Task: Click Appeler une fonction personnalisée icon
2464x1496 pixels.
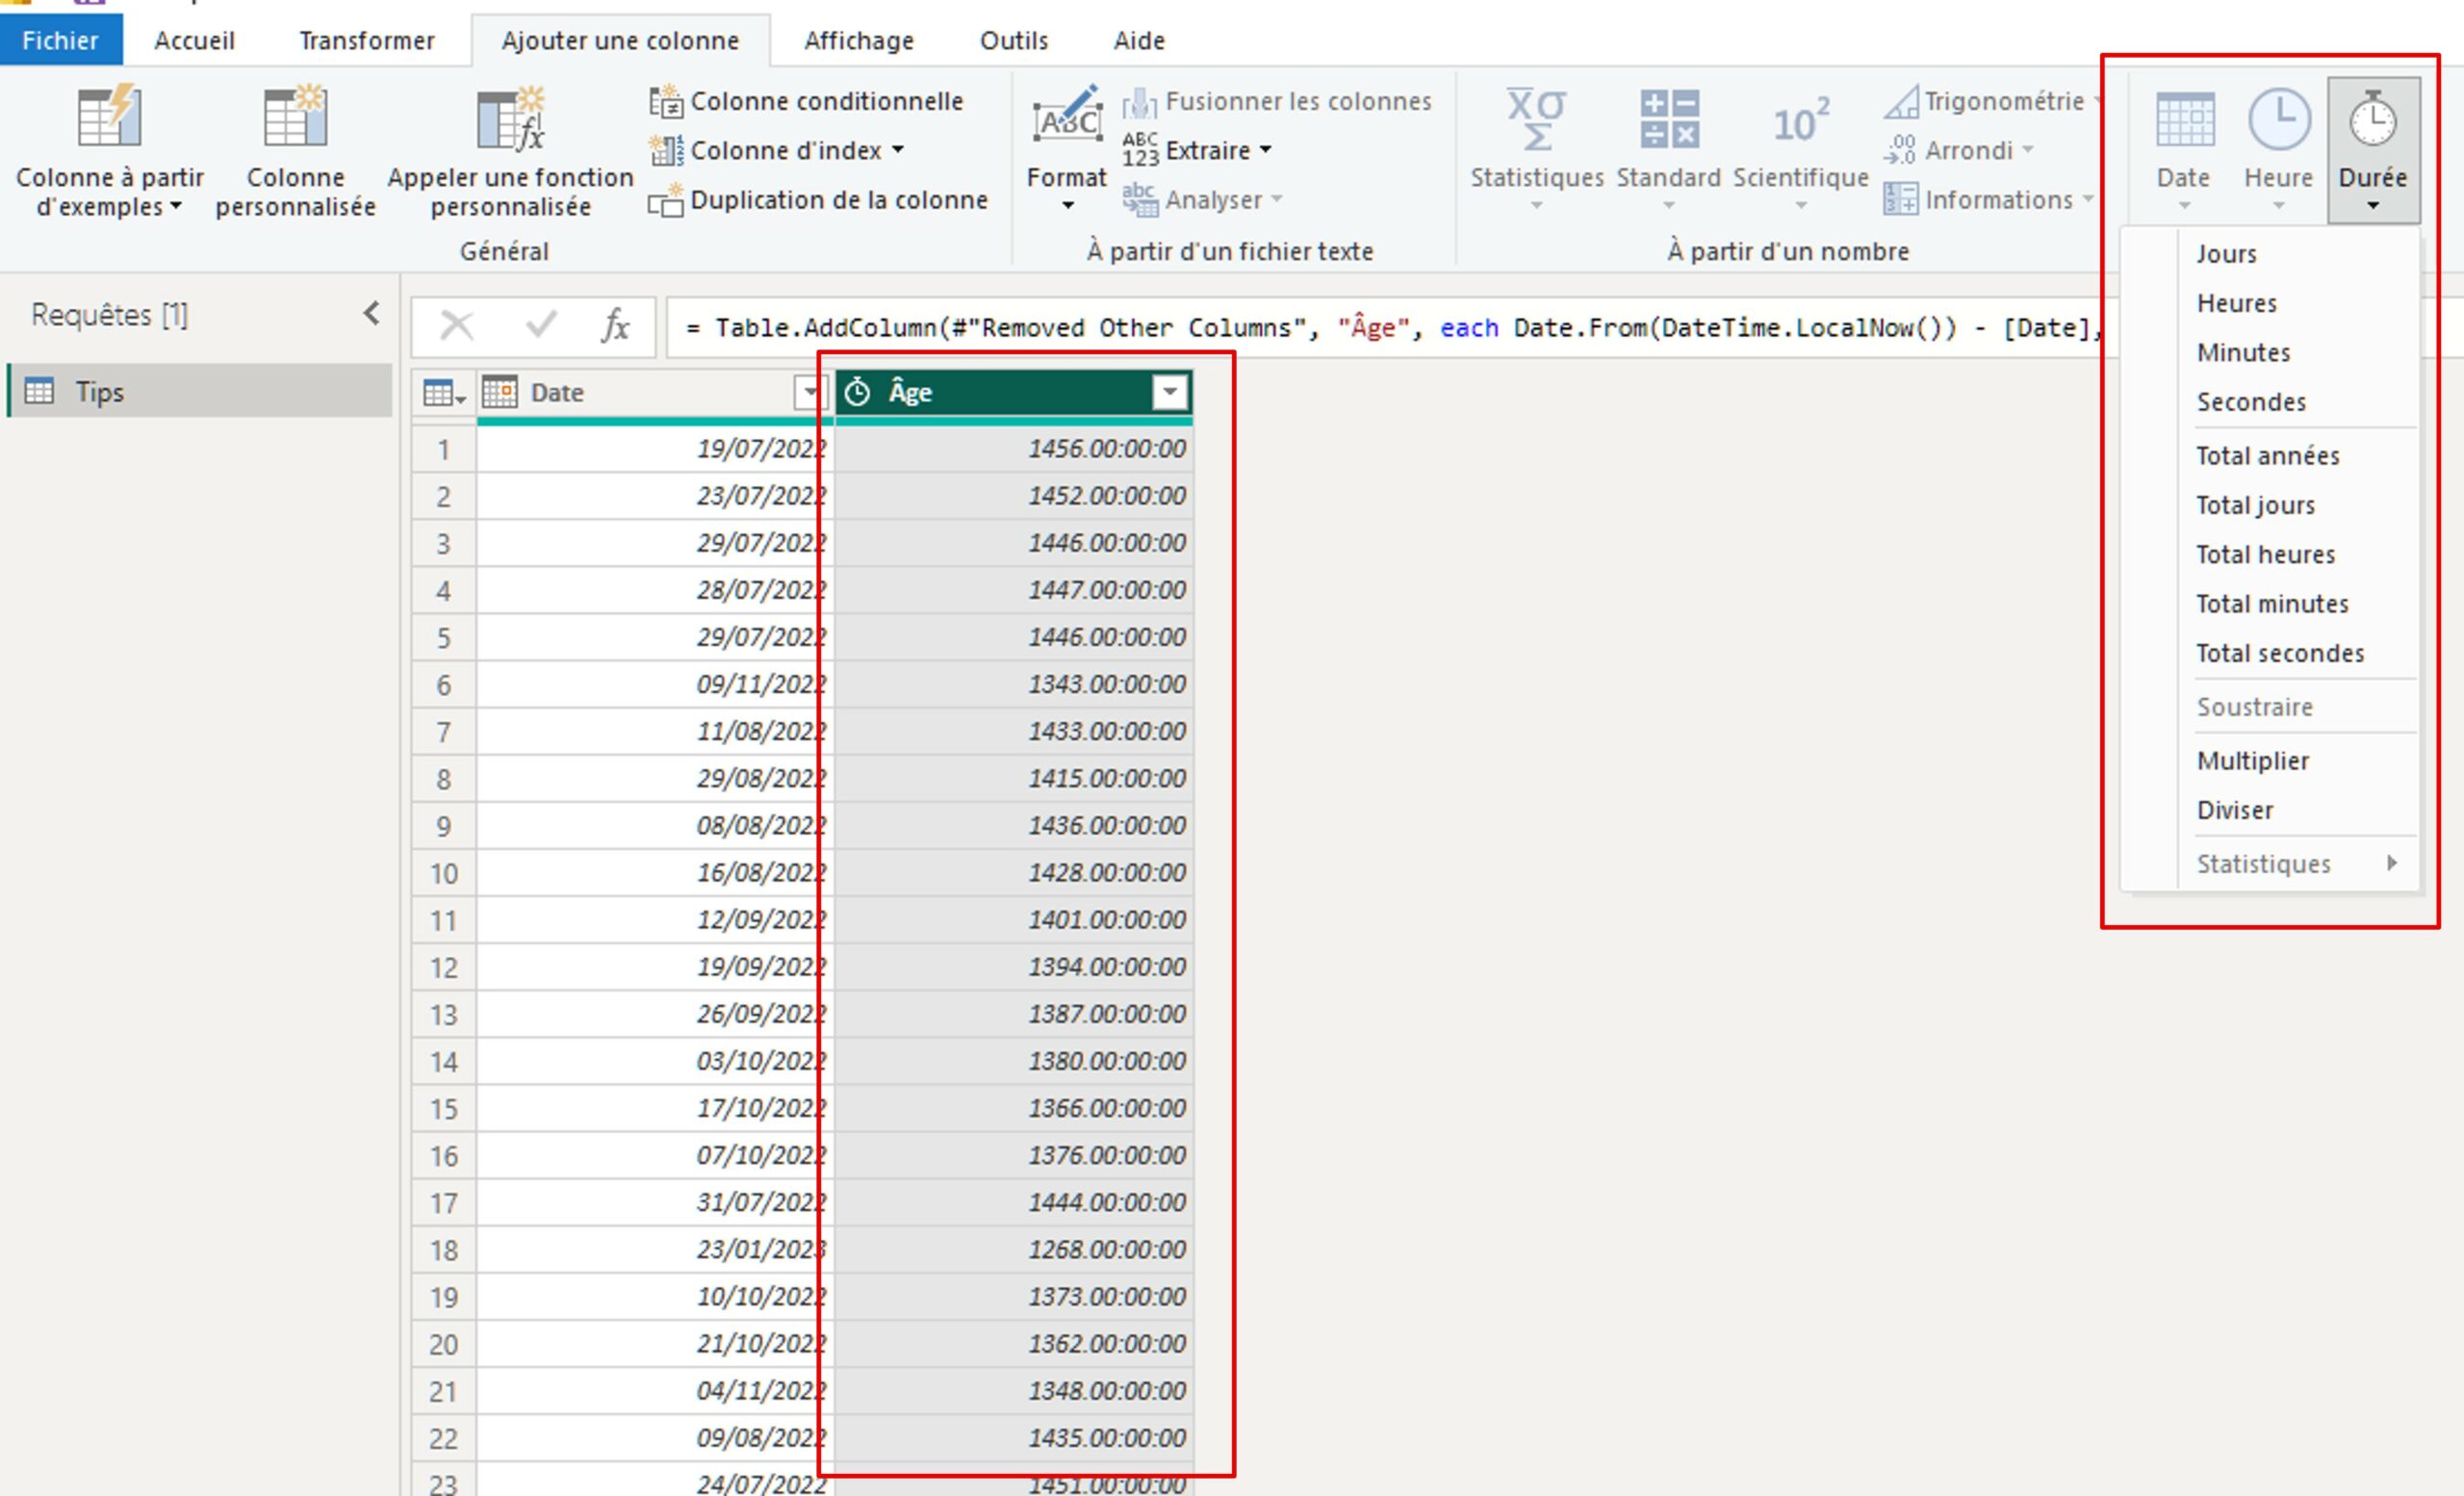Action: (x=510, y=119)
